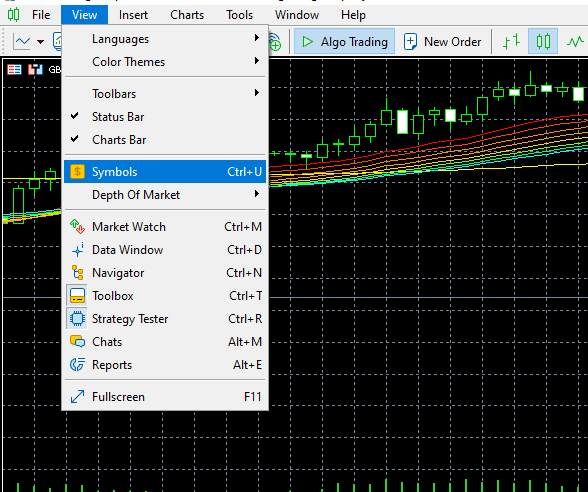The width and height of the screenshot is (588, 492).
Task: Open the chart type dropdown arrow
Action: pos(40,42)
